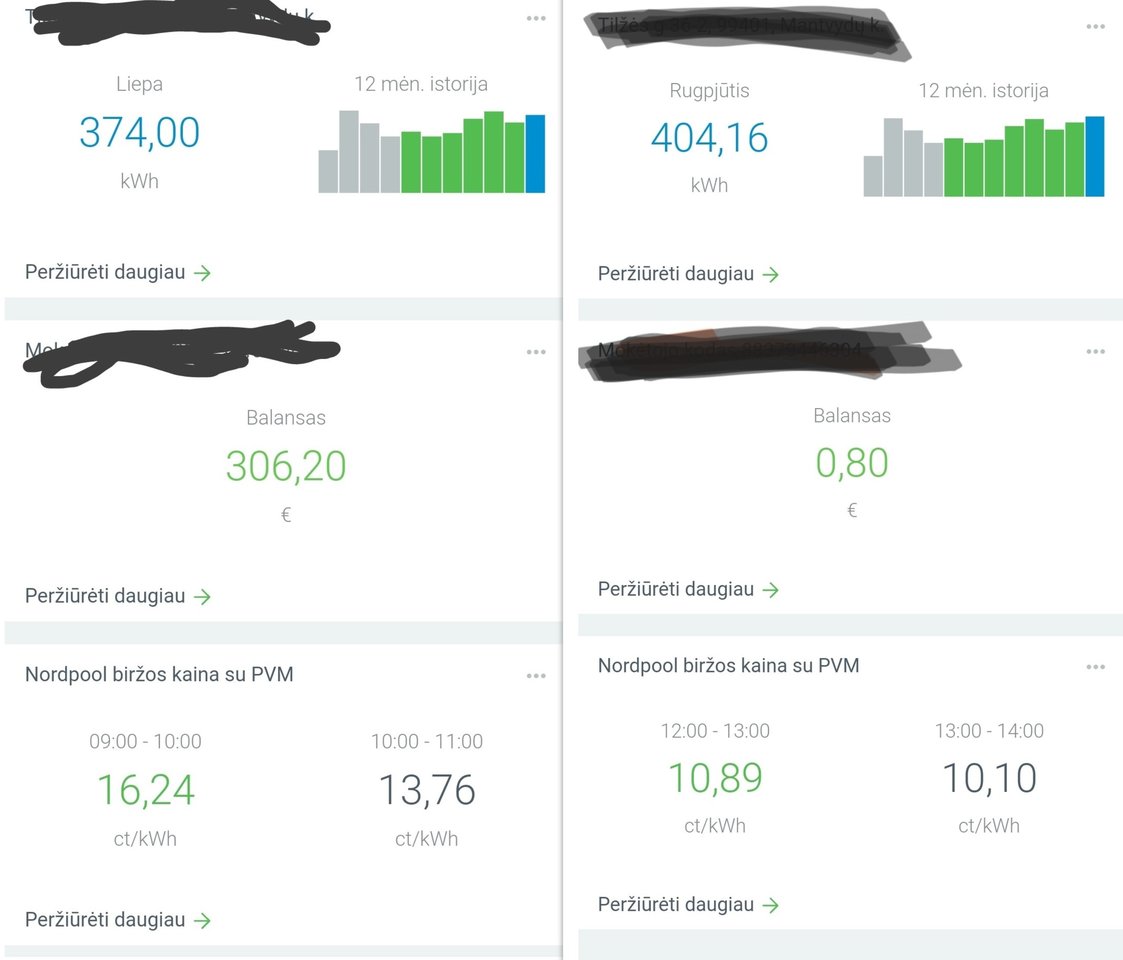
Task: Select the blue bar in right 12 mėn. chart
Action: point(1094,157)
